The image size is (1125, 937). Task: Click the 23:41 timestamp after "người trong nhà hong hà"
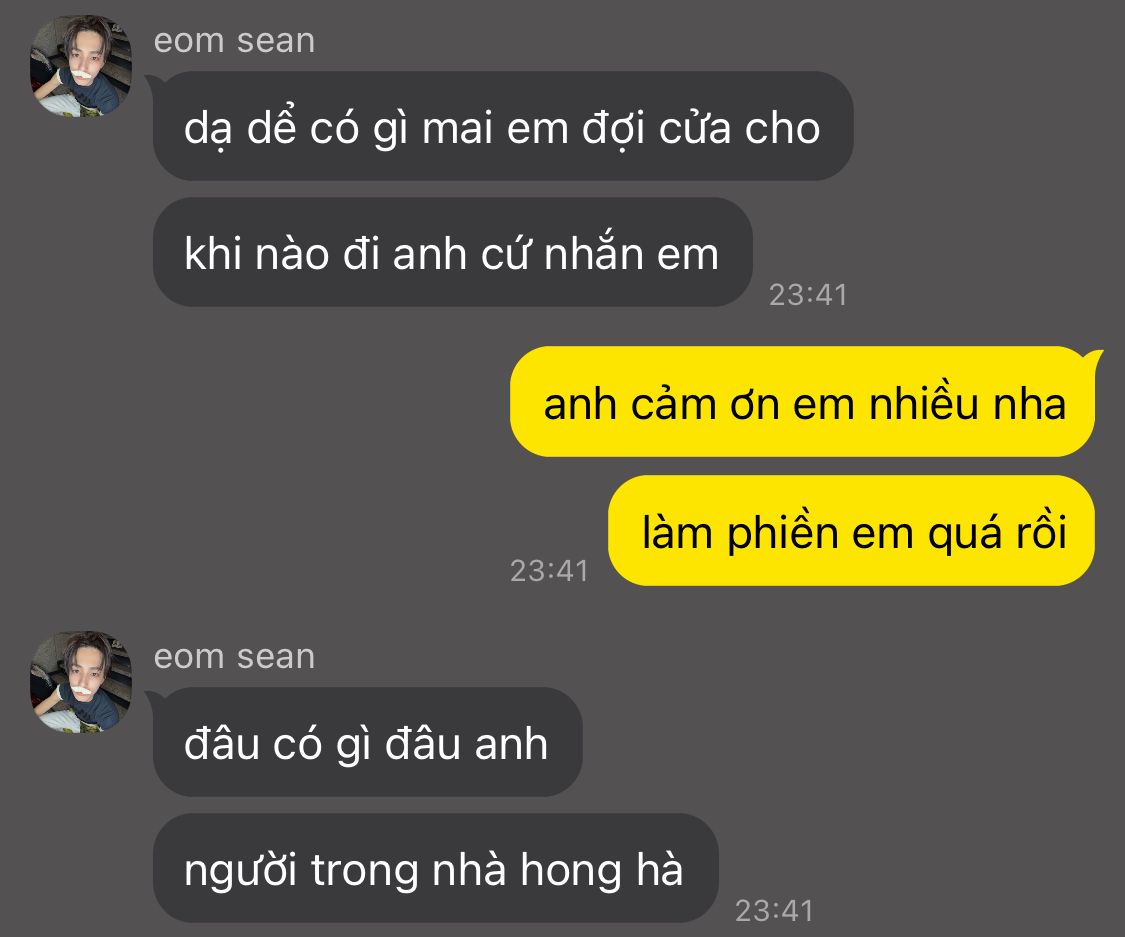[774, 911]
